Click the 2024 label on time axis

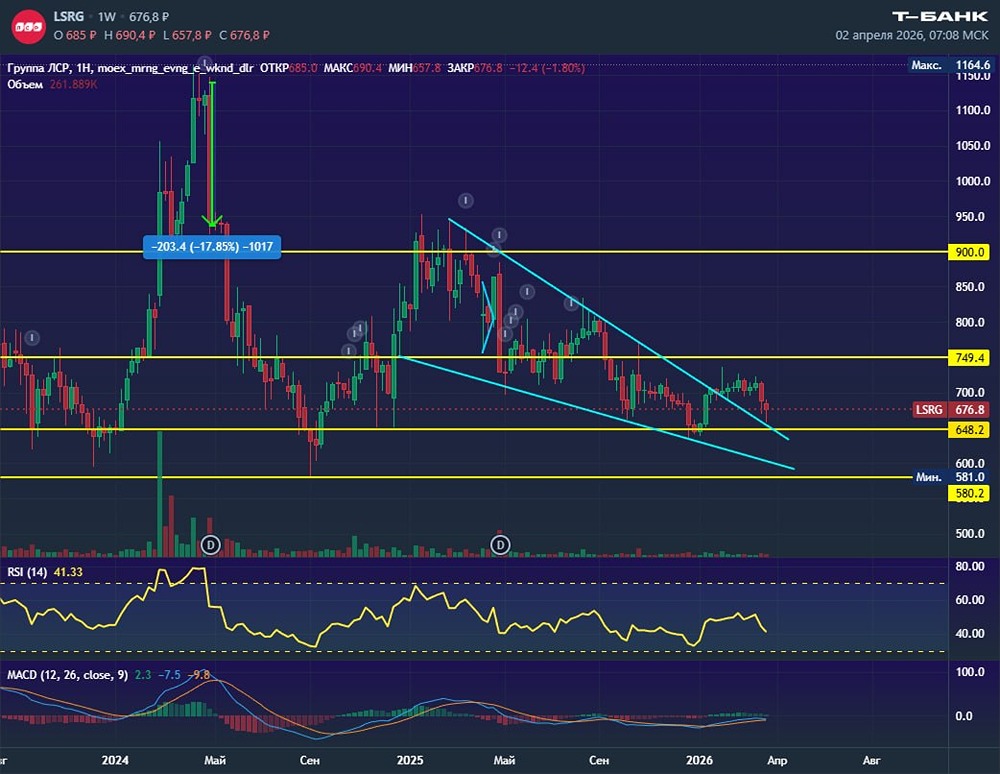[115, 760]
